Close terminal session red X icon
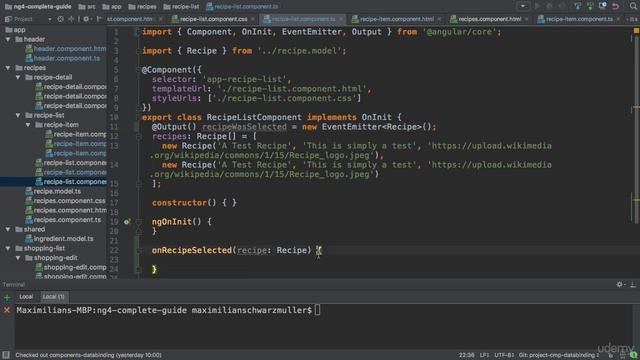Viewport: 640px width, 360px height. 7,311
